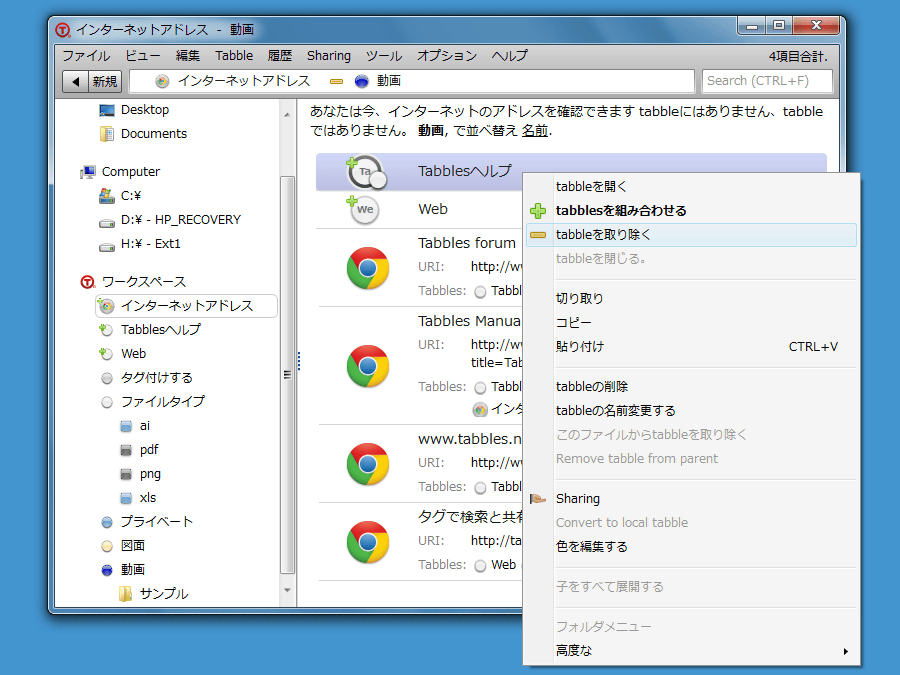Select 図面 tabble in the tree
Image resolution: width=900 pixels, height=675 pixels.
[133, 546]
